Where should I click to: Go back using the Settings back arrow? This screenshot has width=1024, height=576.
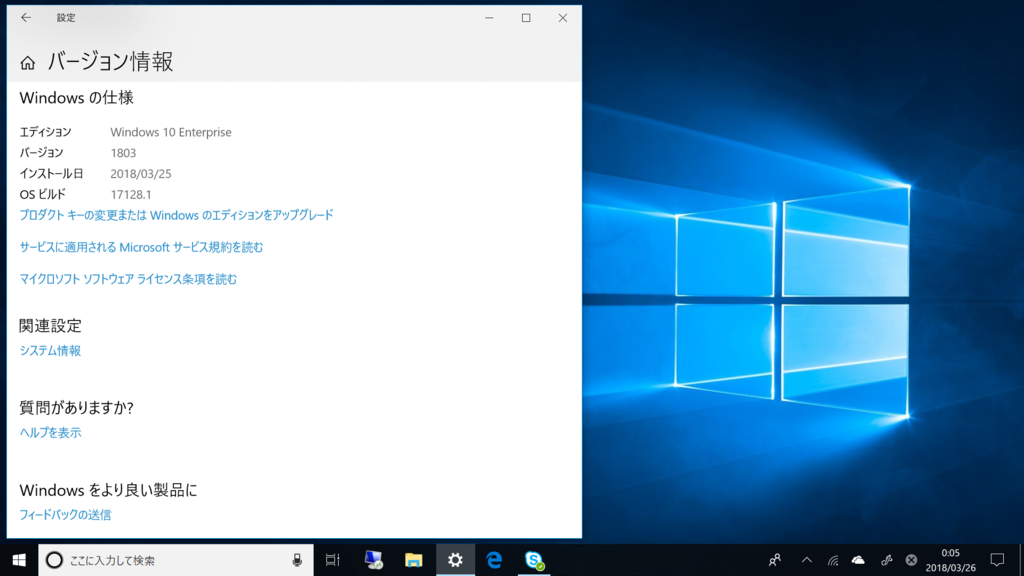pos(25,18)
